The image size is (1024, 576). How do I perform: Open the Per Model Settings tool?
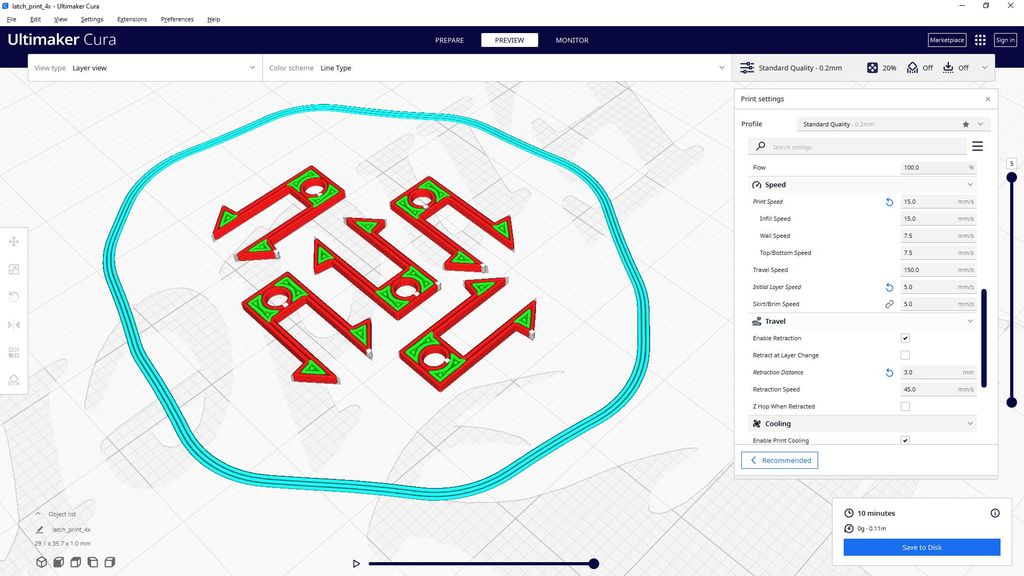coord(14,352)
